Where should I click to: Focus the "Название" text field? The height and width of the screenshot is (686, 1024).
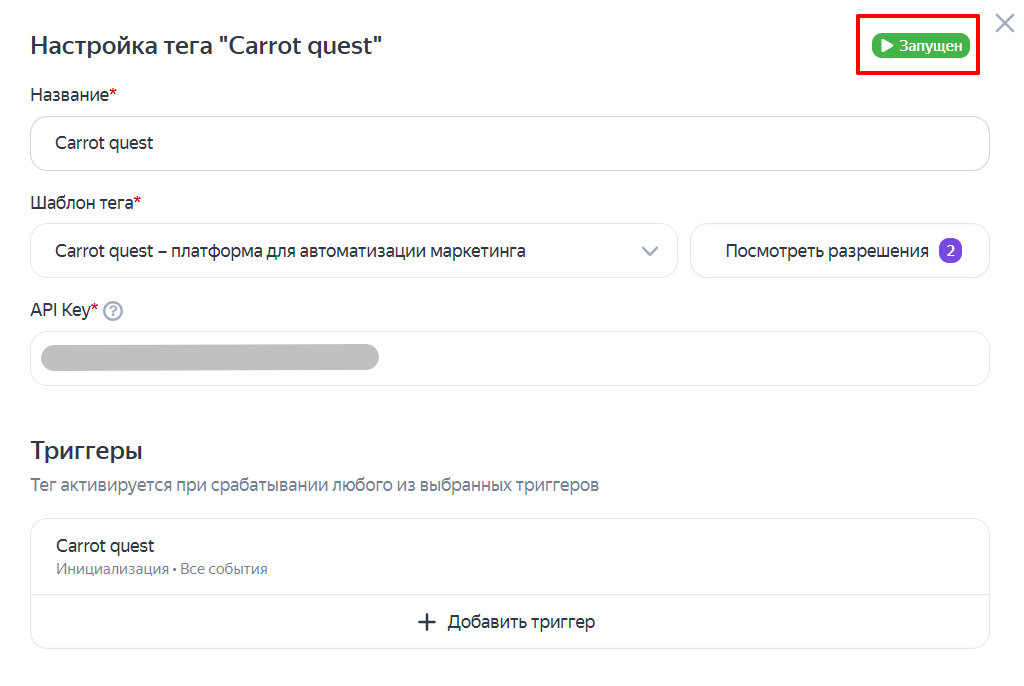point(509,143)
